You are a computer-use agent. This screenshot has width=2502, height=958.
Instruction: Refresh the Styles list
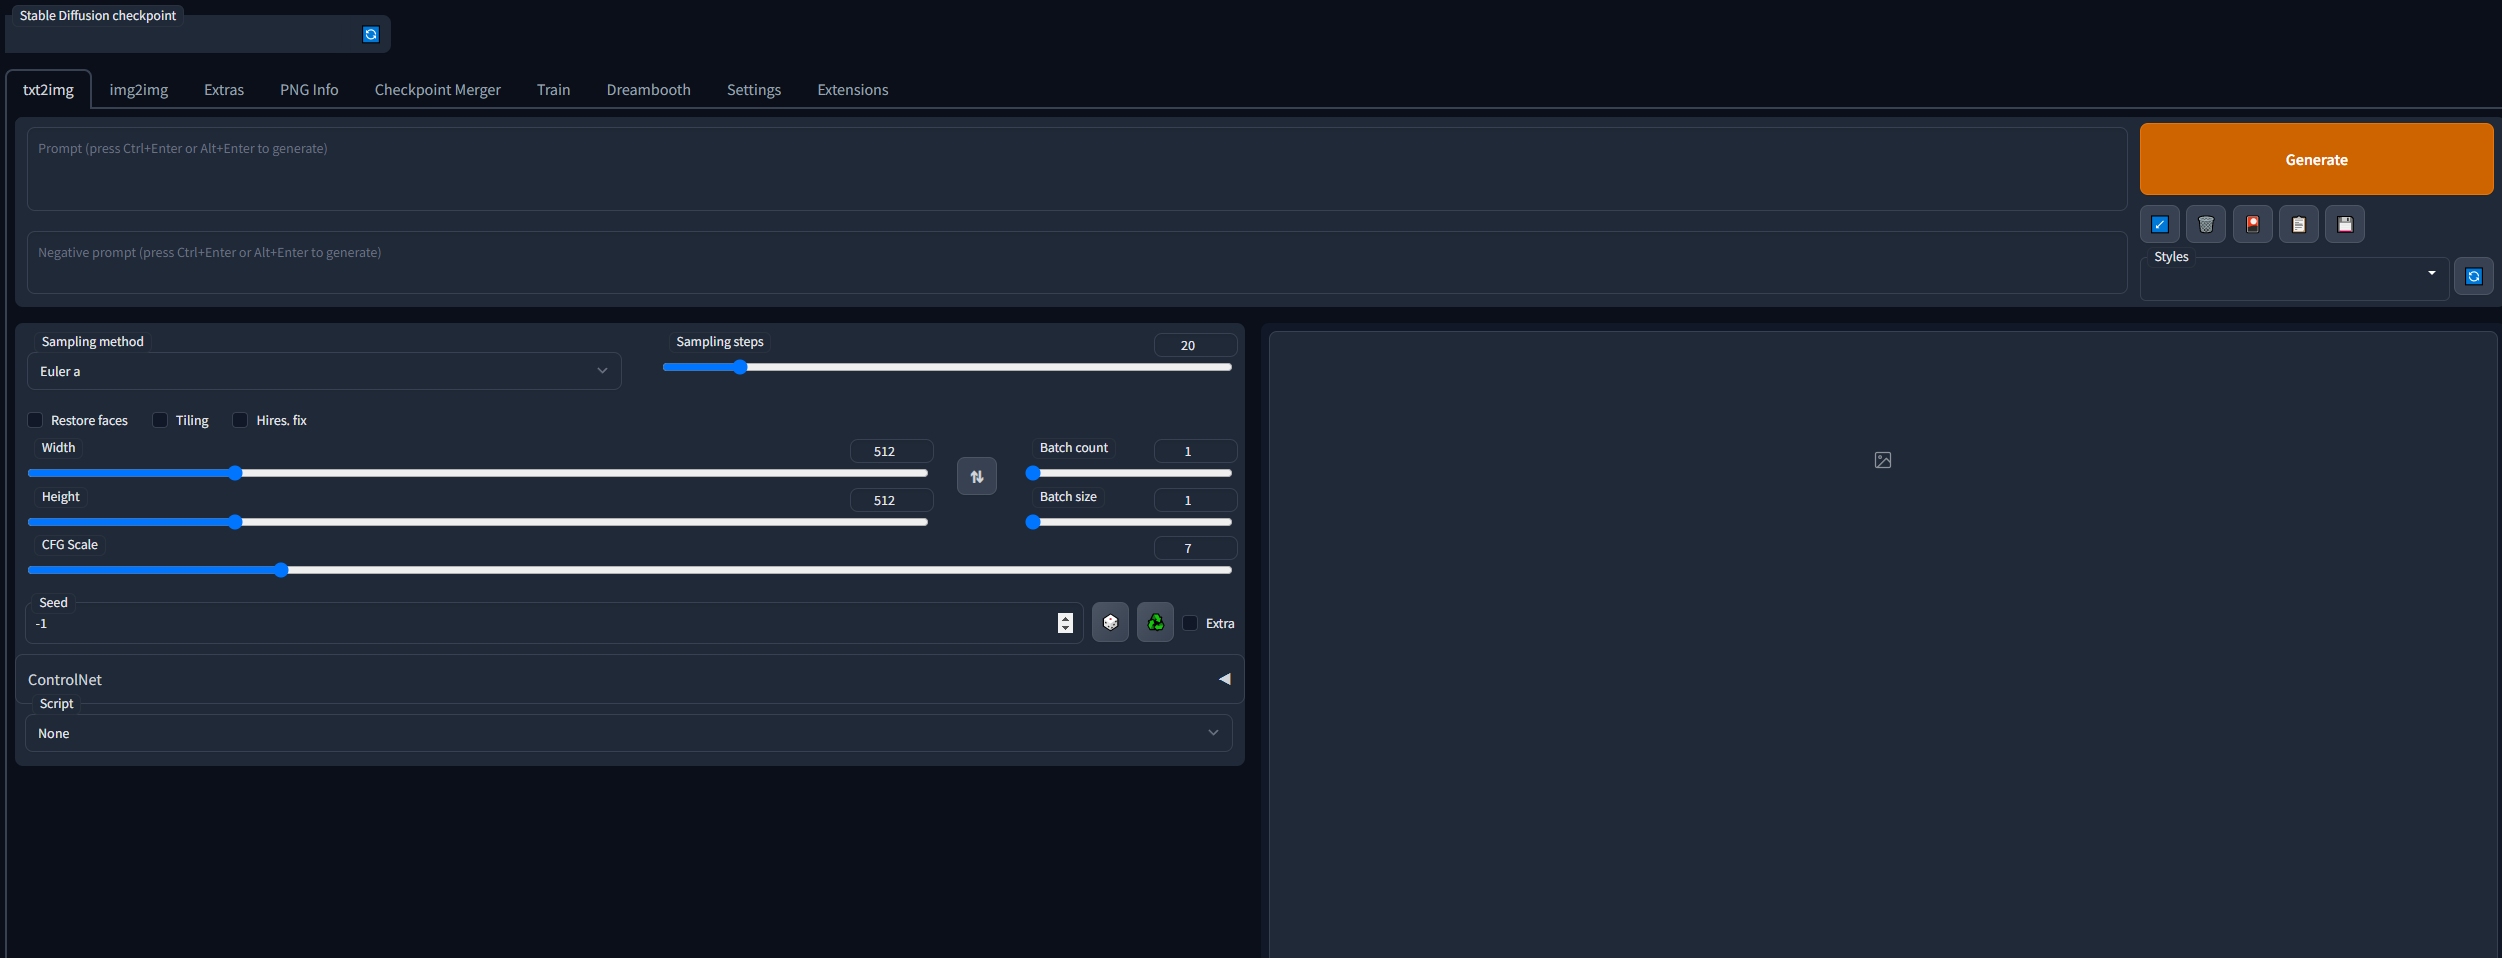2473,276
